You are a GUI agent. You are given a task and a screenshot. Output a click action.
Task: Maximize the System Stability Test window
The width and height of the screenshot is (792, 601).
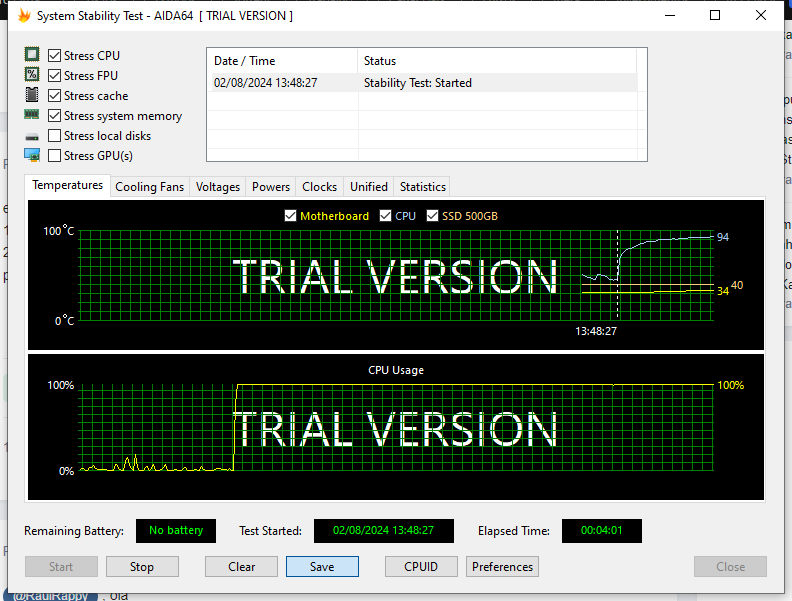coord(715,16)
